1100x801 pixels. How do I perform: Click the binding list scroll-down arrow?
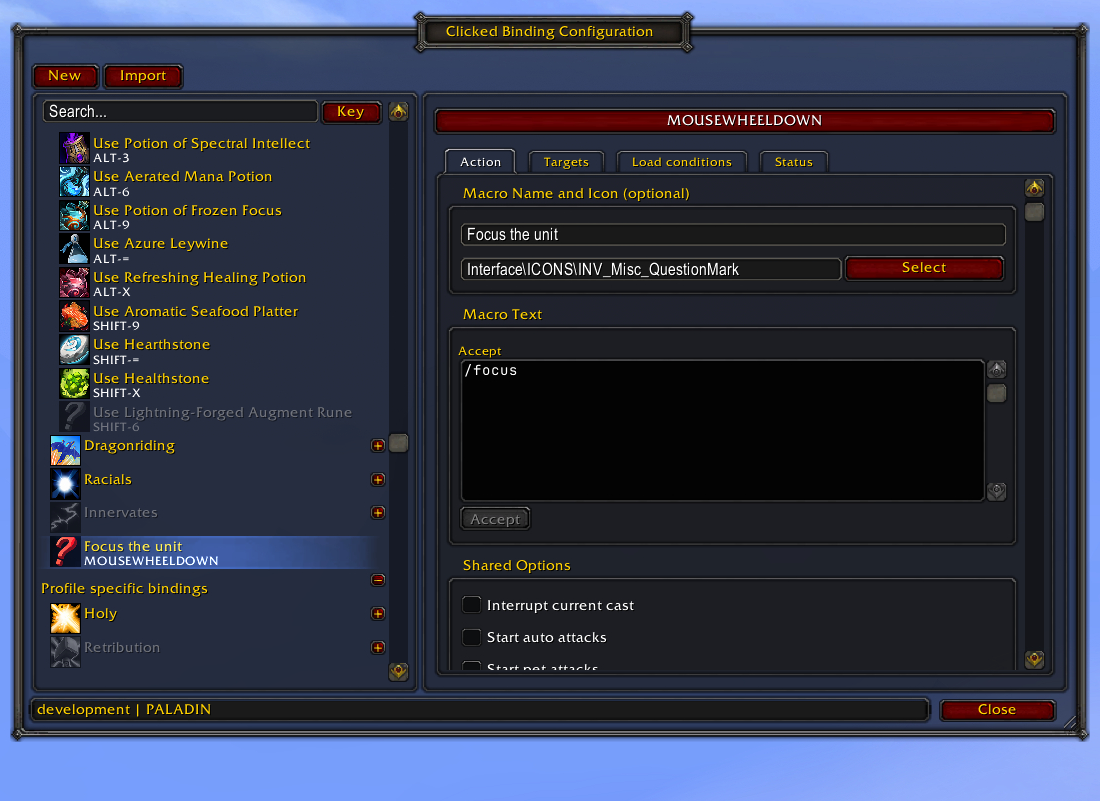tap(398, 672)
